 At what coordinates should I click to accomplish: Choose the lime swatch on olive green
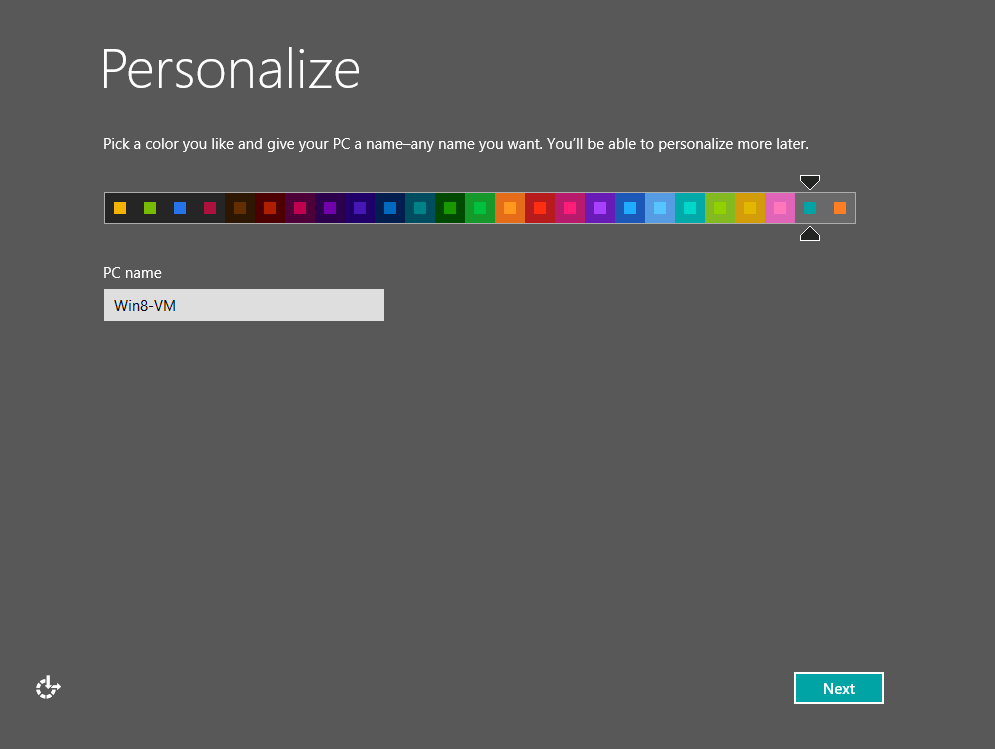pos(720,208)
